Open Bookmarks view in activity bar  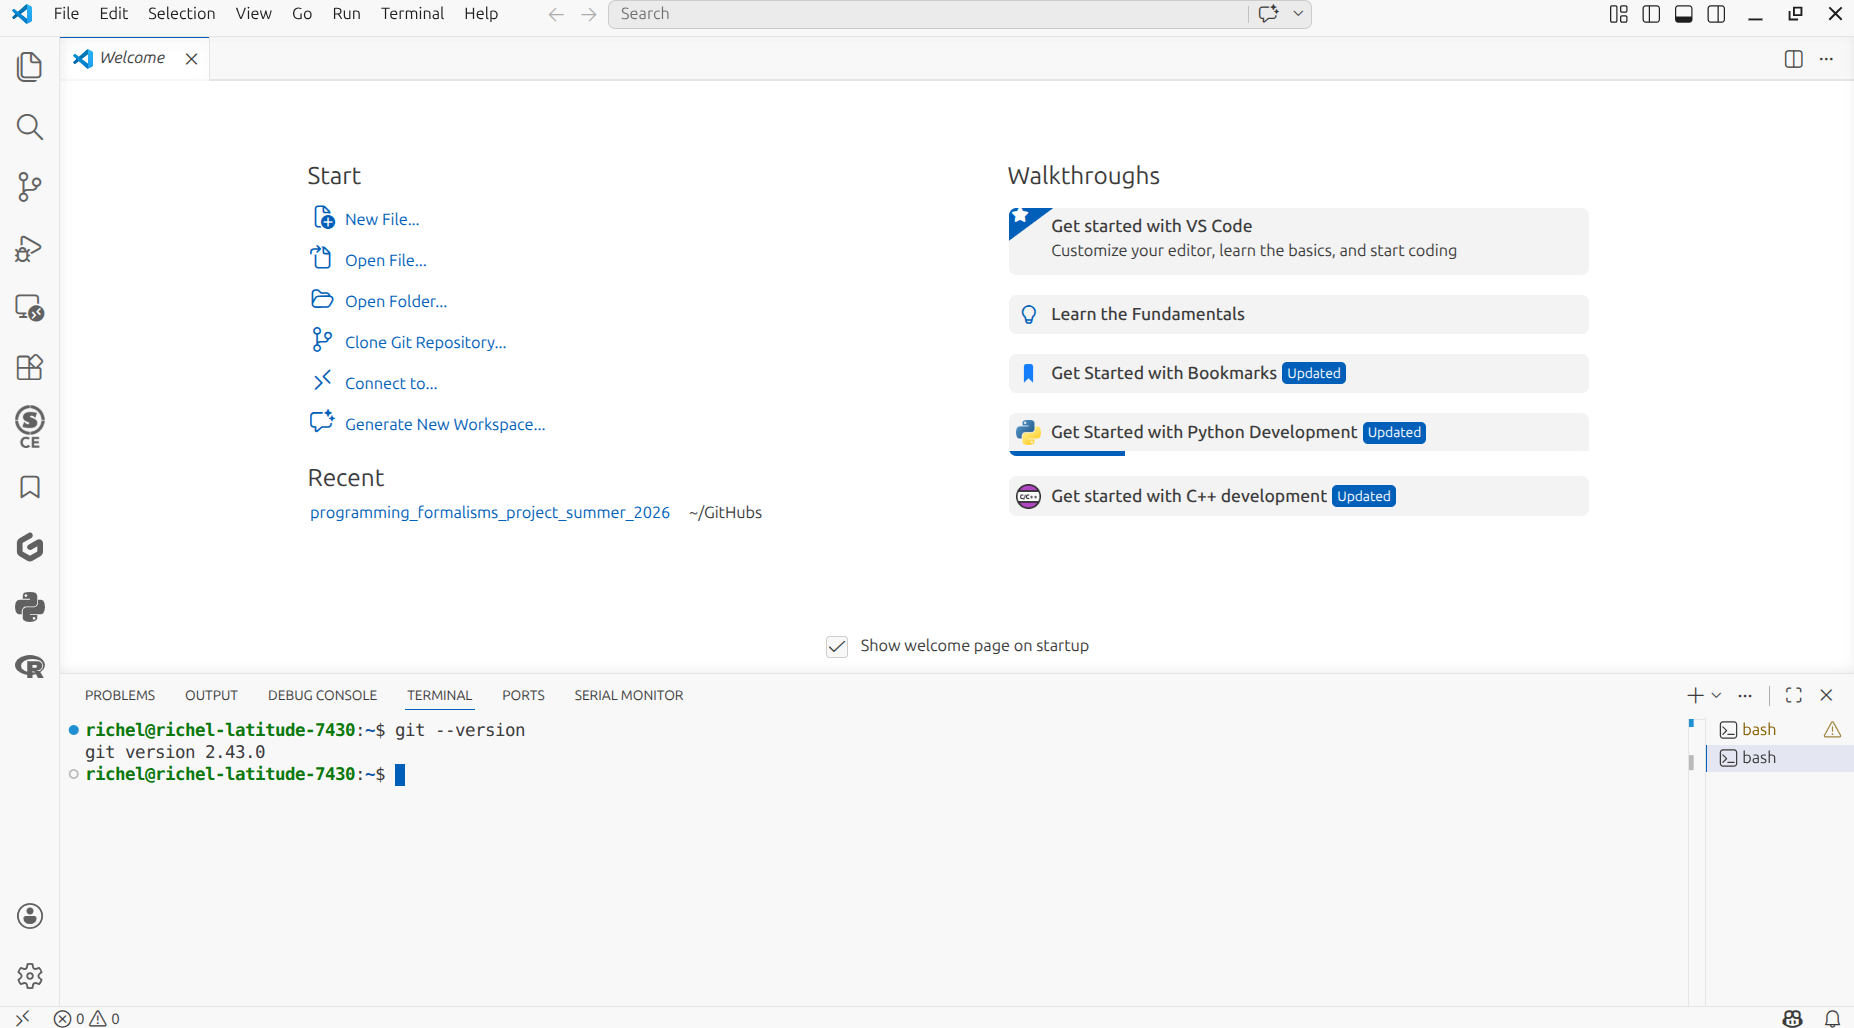(30, 487)
